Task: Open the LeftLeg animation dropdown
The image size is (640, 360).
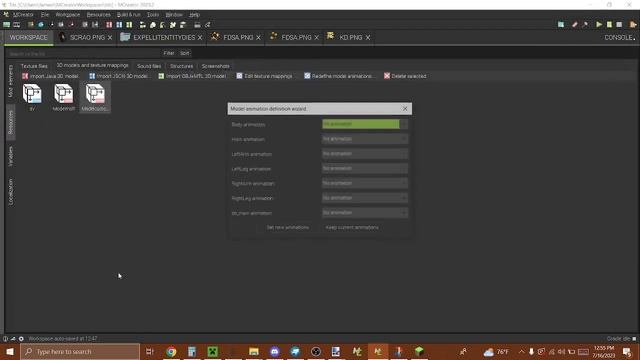Action: [x=364, y=169]
